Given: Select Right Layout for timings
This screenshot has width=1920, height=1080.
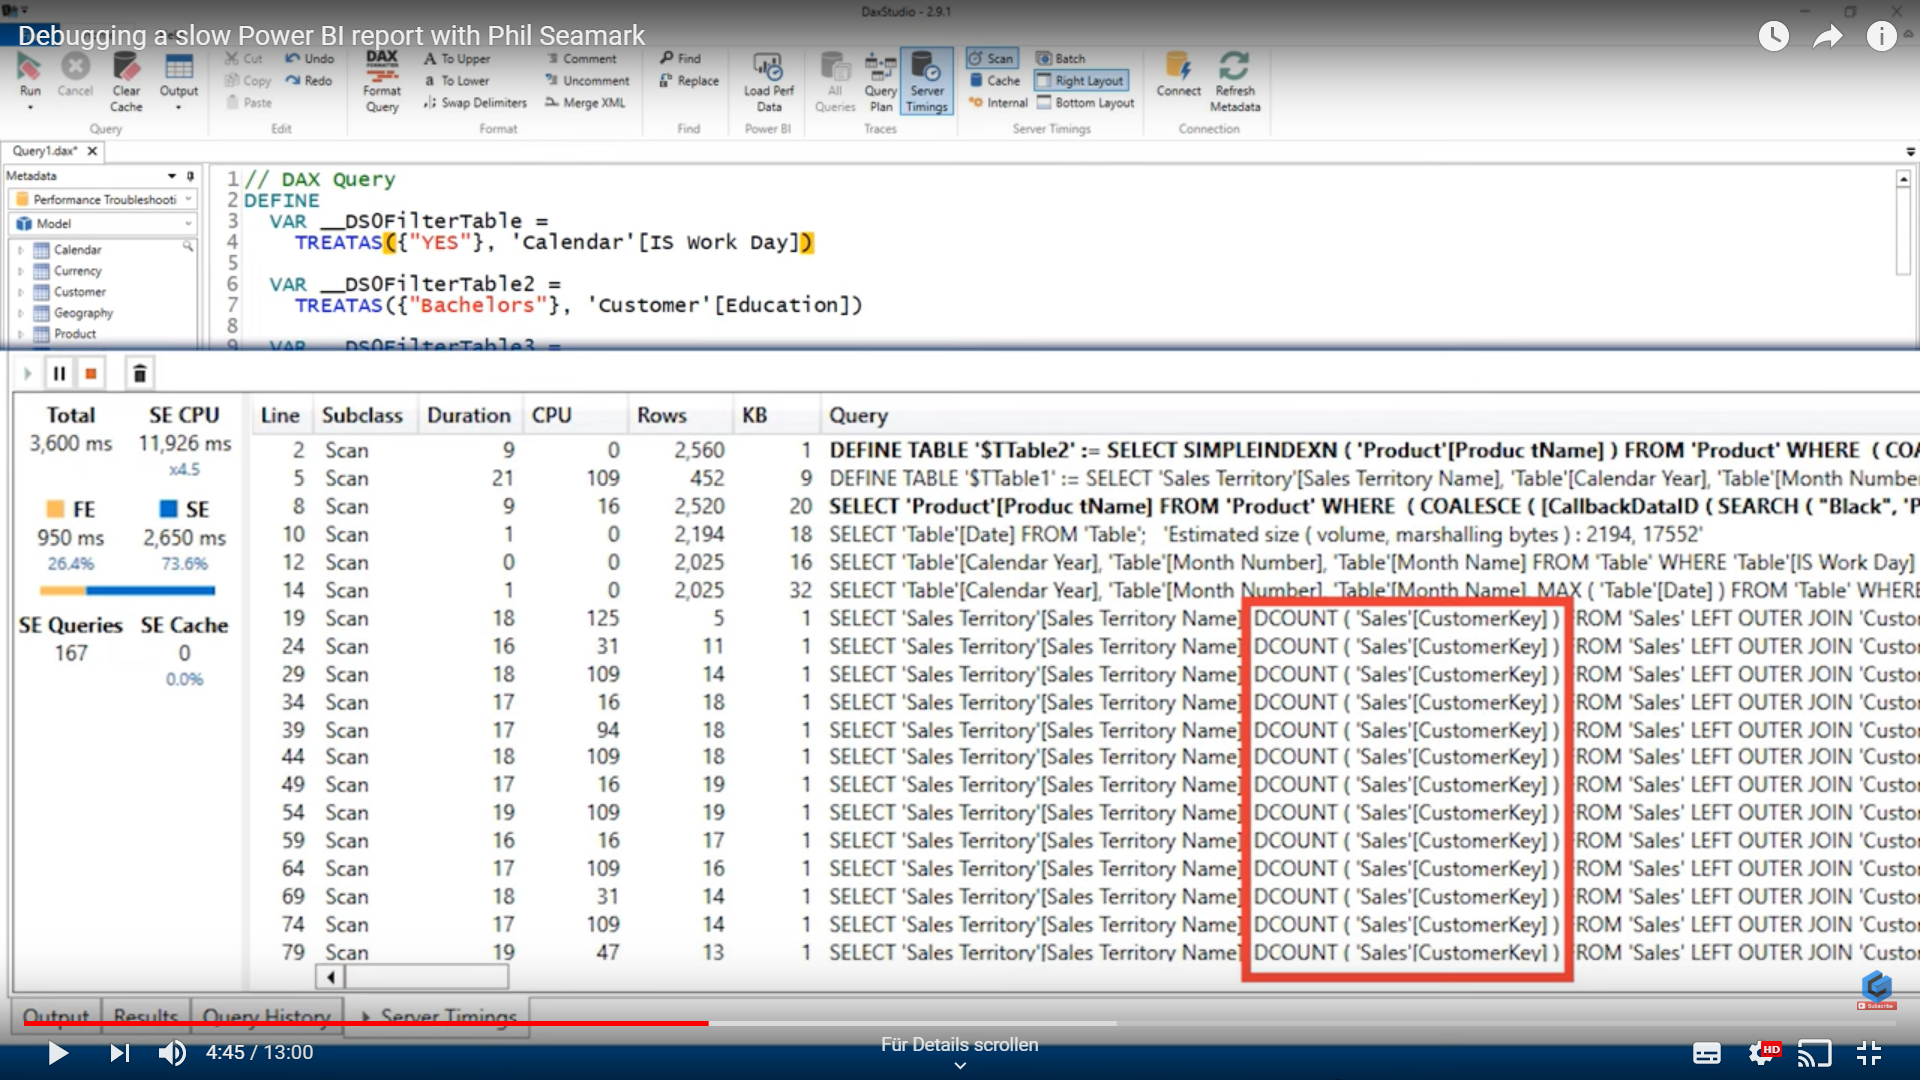Looking at the screenshot, I should pos(1081,81).
